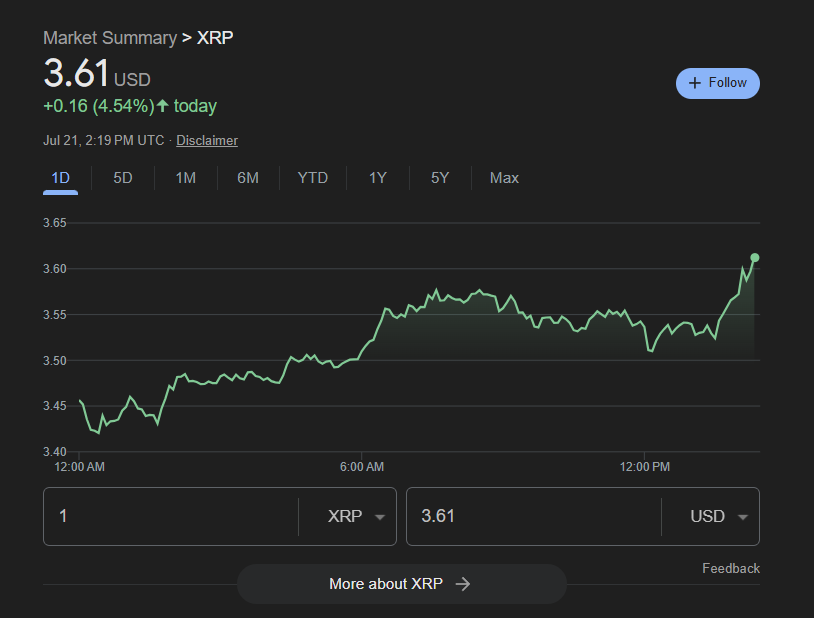The image size is (814, 618).
Task: Go to Market Summary breadcrumb
Action: click(110, 38)
